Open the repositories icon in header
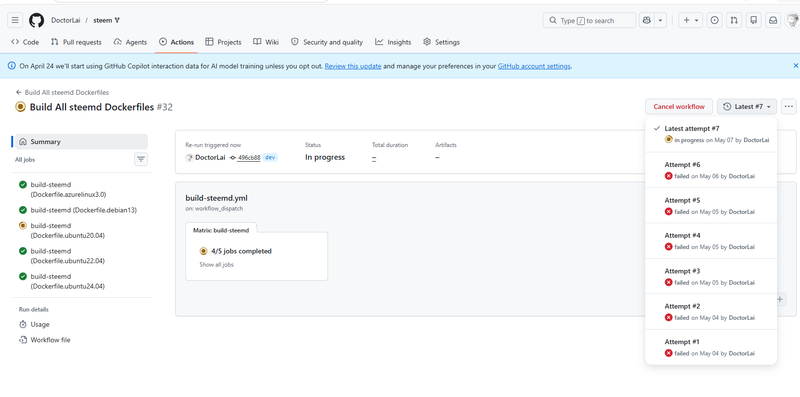800x397 pixels. (x=754, y=20)
